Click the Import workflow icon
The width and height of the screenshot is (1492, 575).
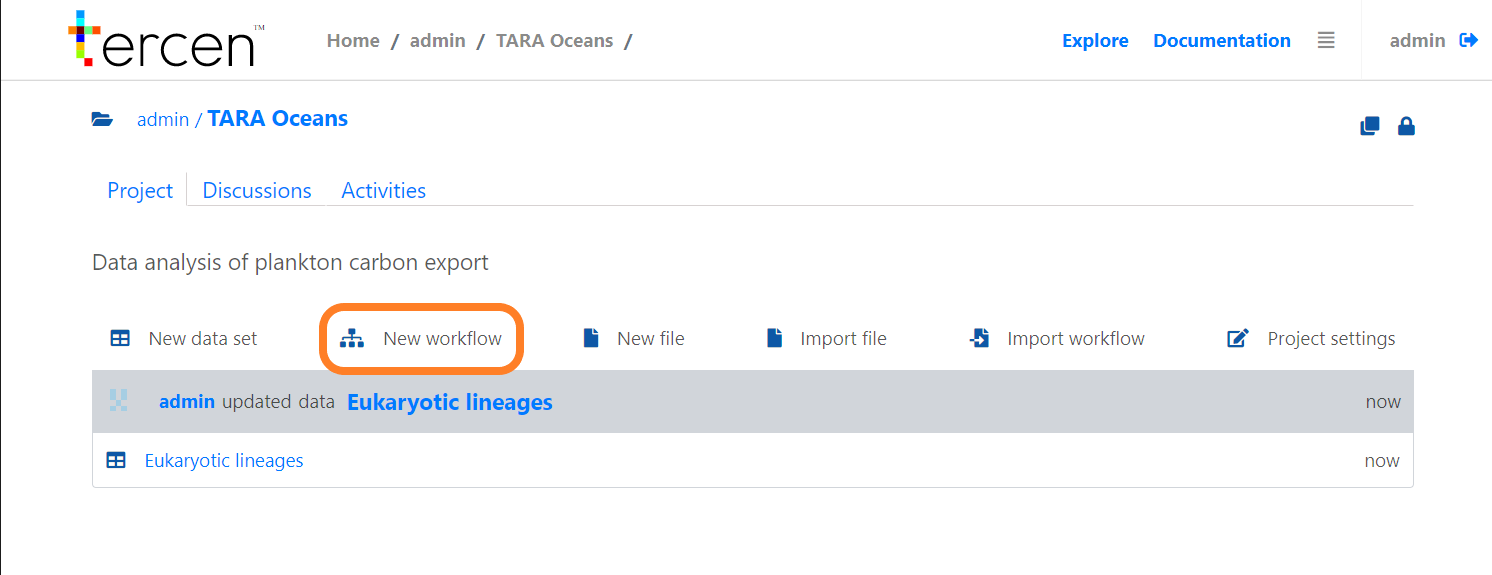[980, 339]
